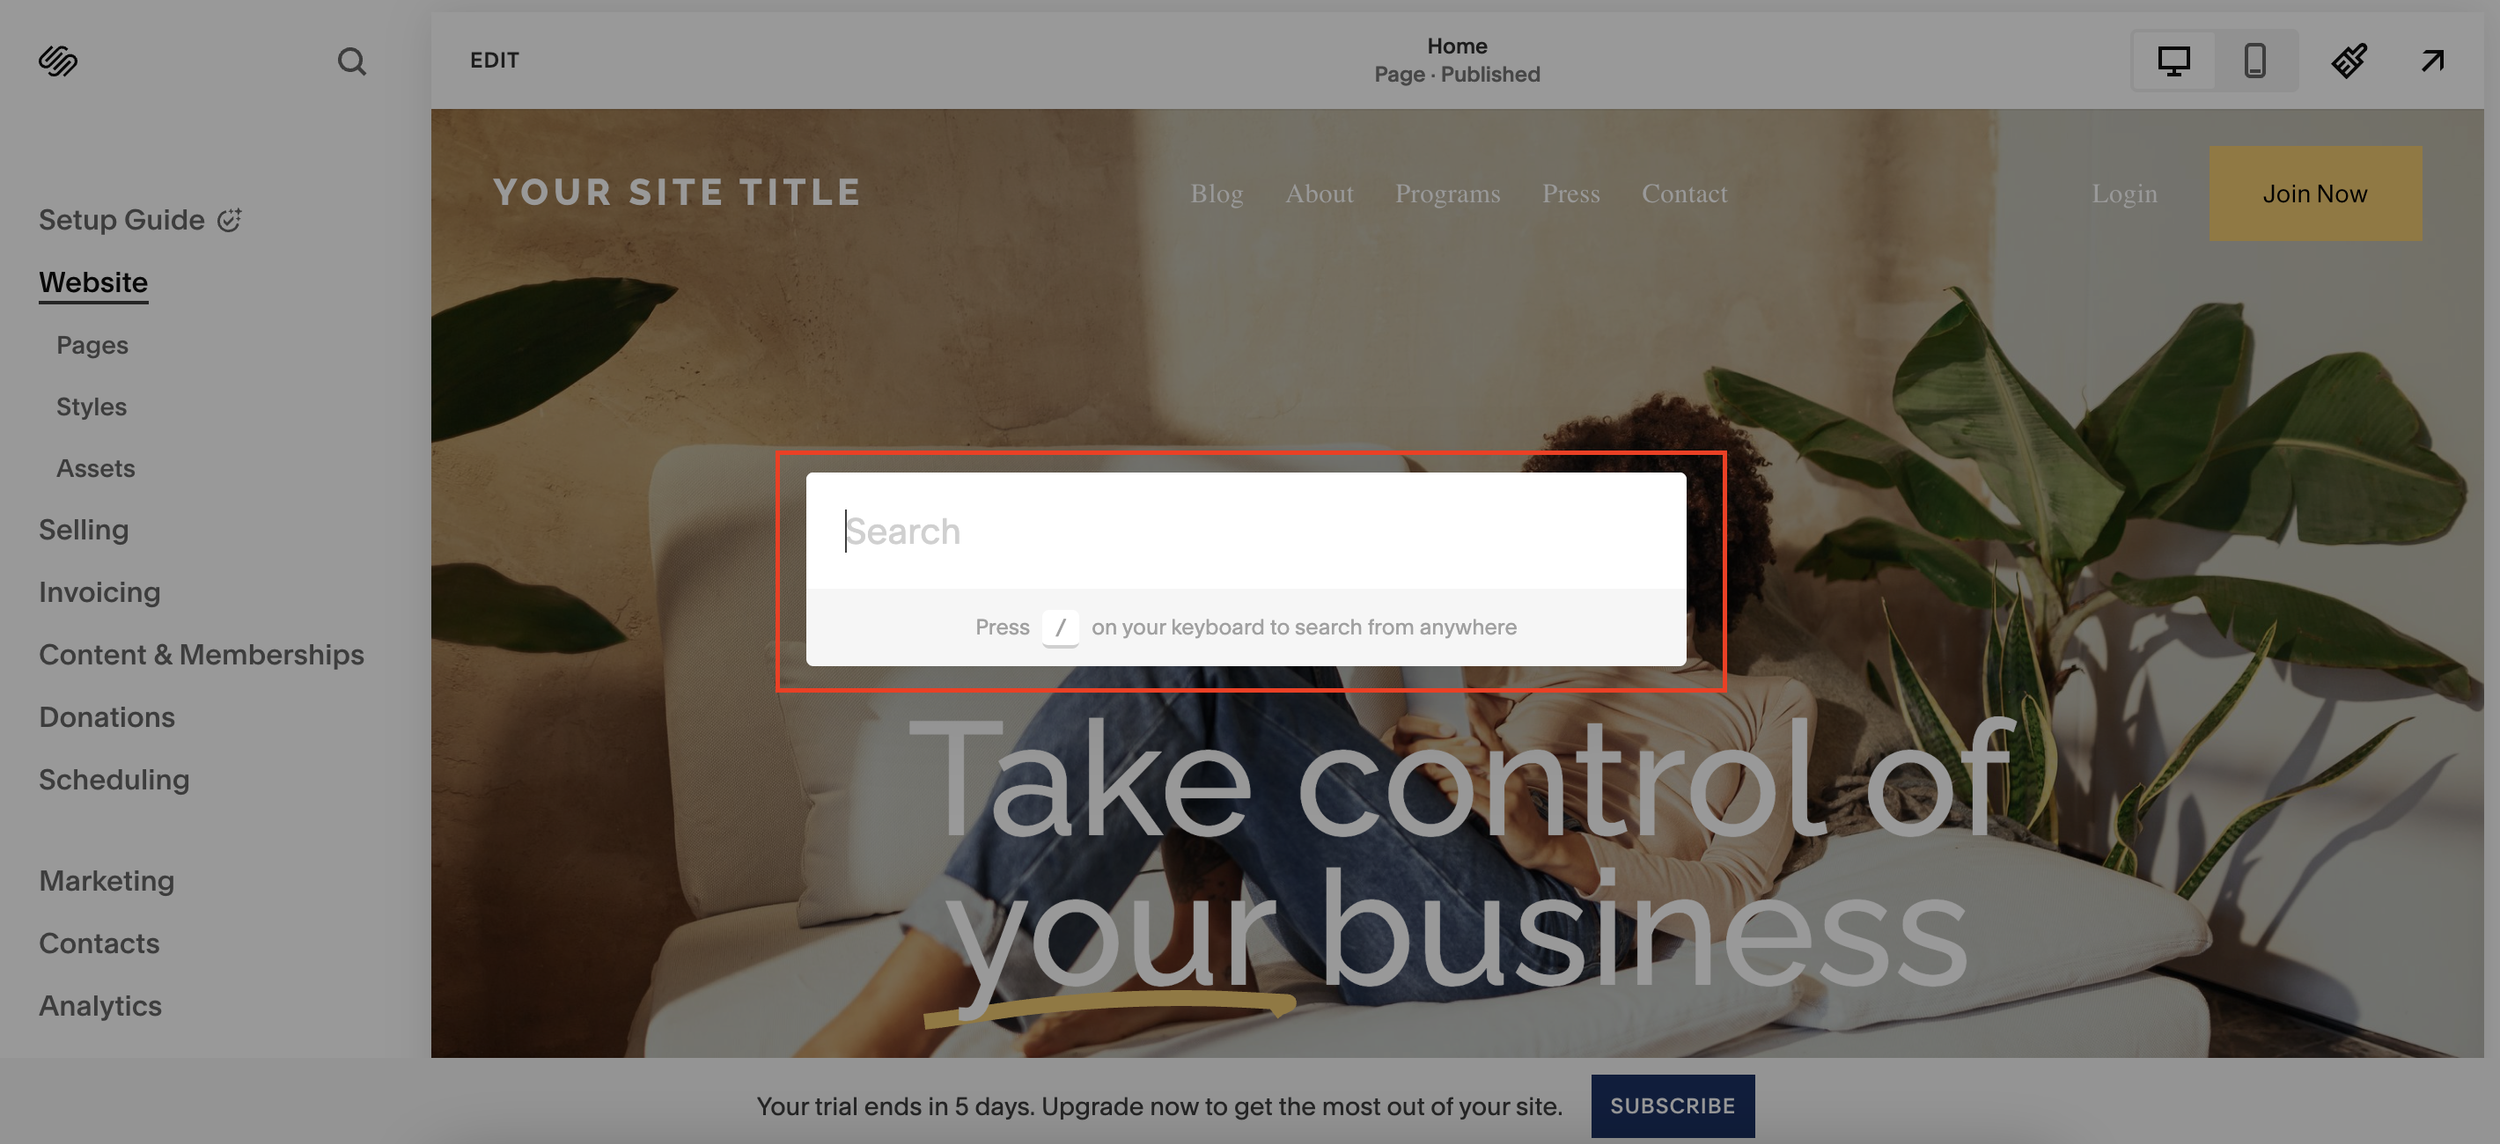The height and width of the screenshot is (1144, 2500).
Task: Open the Assets panel
Action: click(95, 468)
